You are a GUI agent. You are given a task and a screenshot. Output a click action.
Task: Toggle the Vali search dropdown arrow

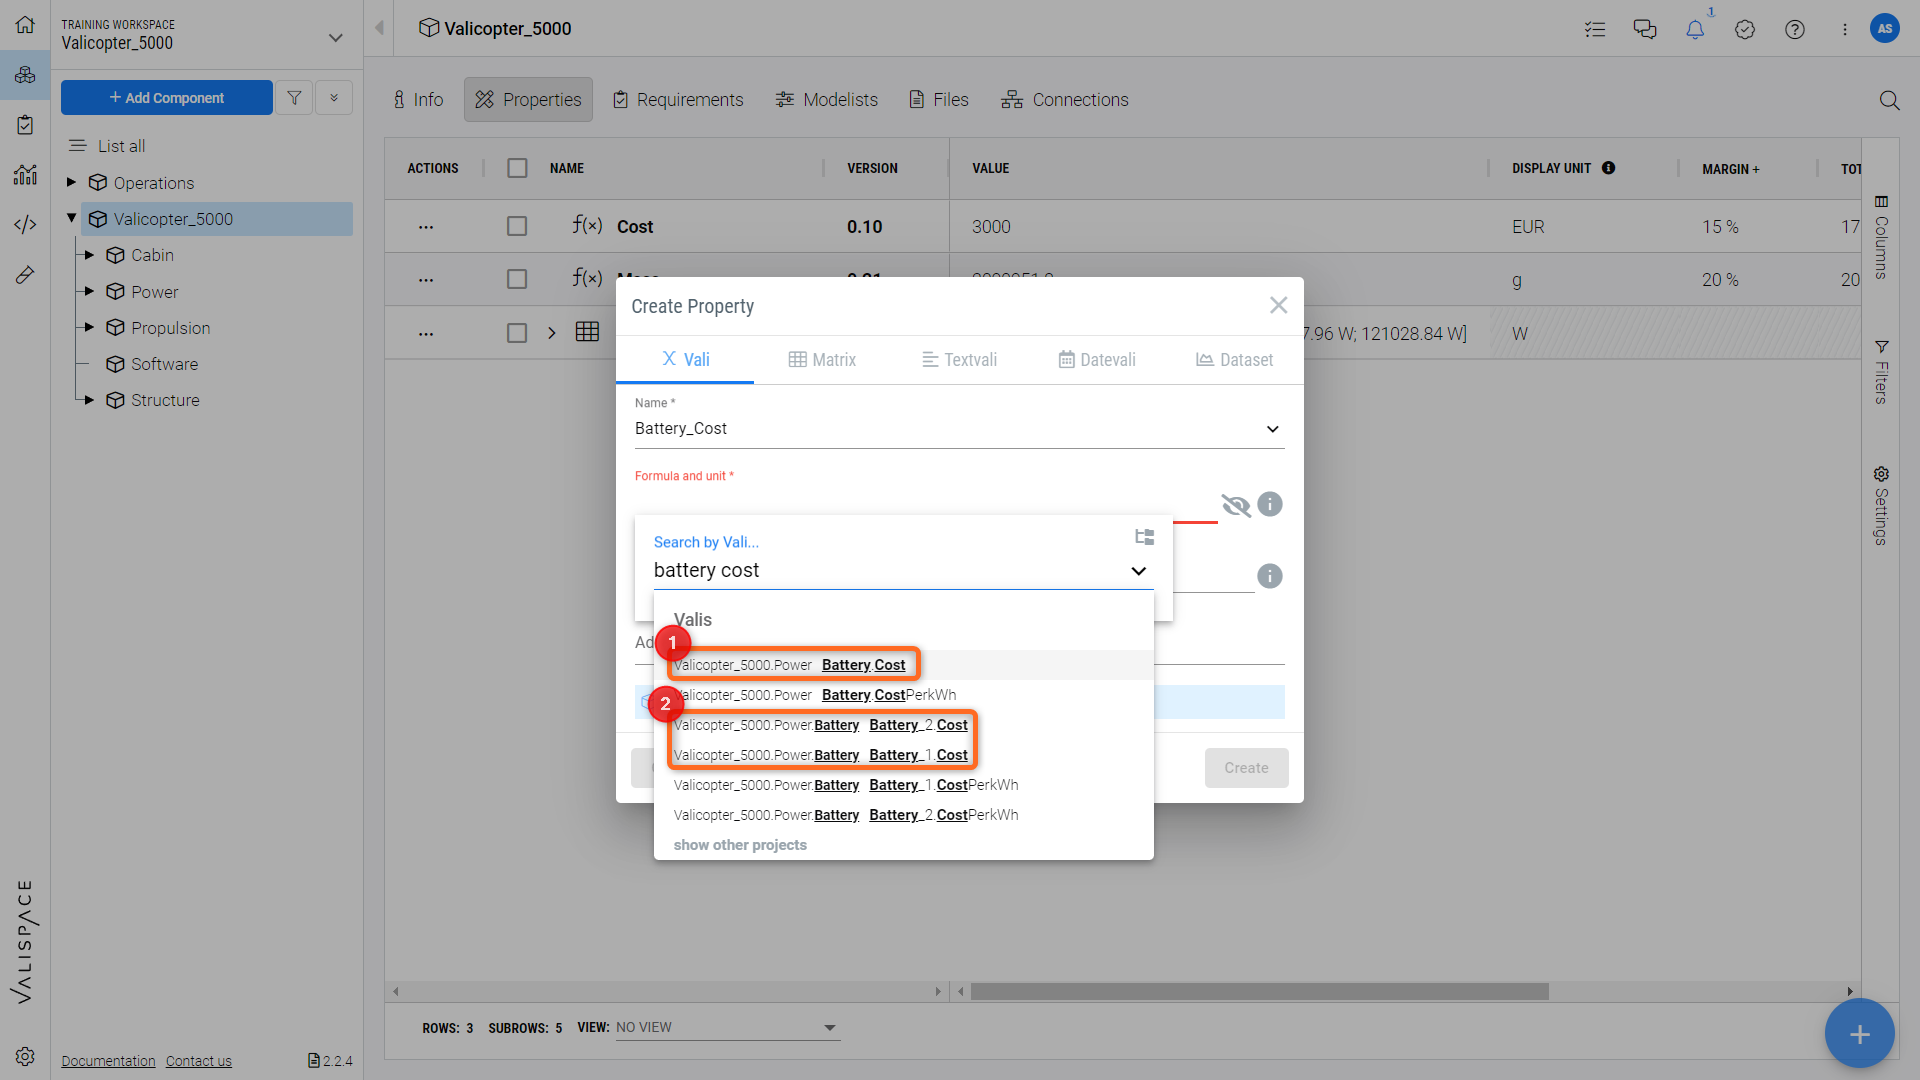[x=1138, y=571]
